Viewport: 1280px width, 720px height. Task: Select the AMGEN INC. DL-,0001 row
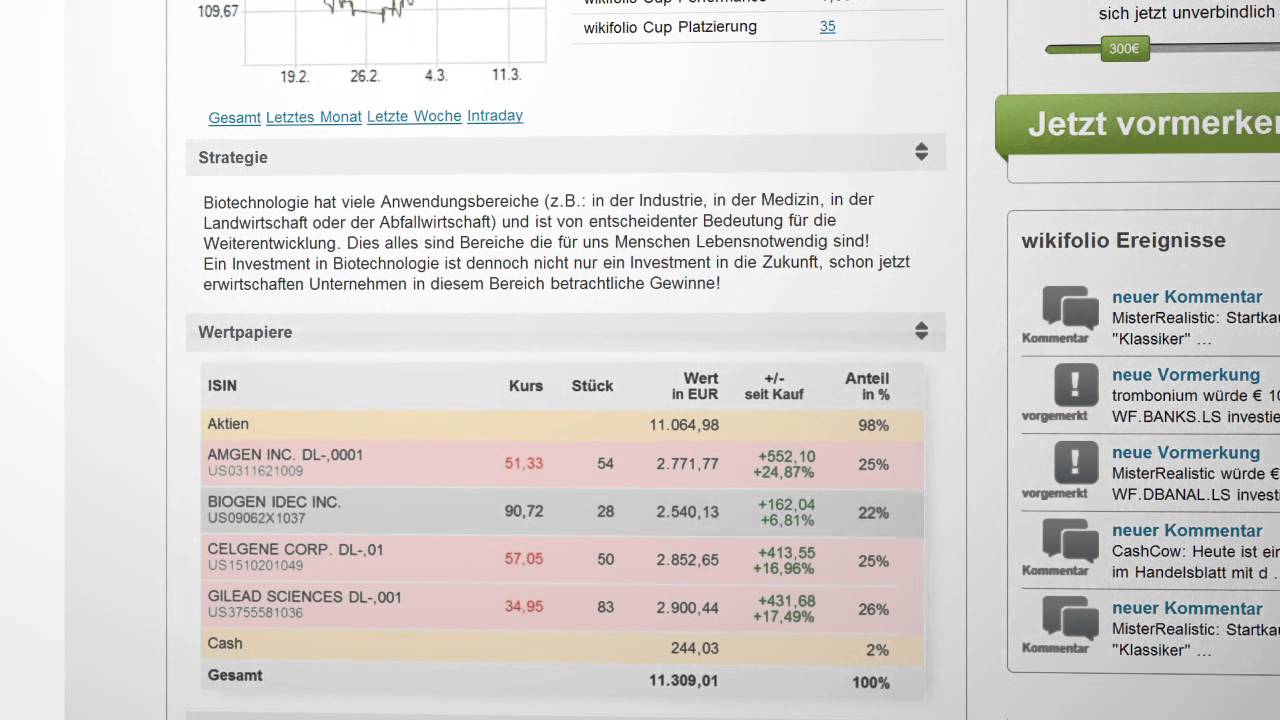pos(562,463)
